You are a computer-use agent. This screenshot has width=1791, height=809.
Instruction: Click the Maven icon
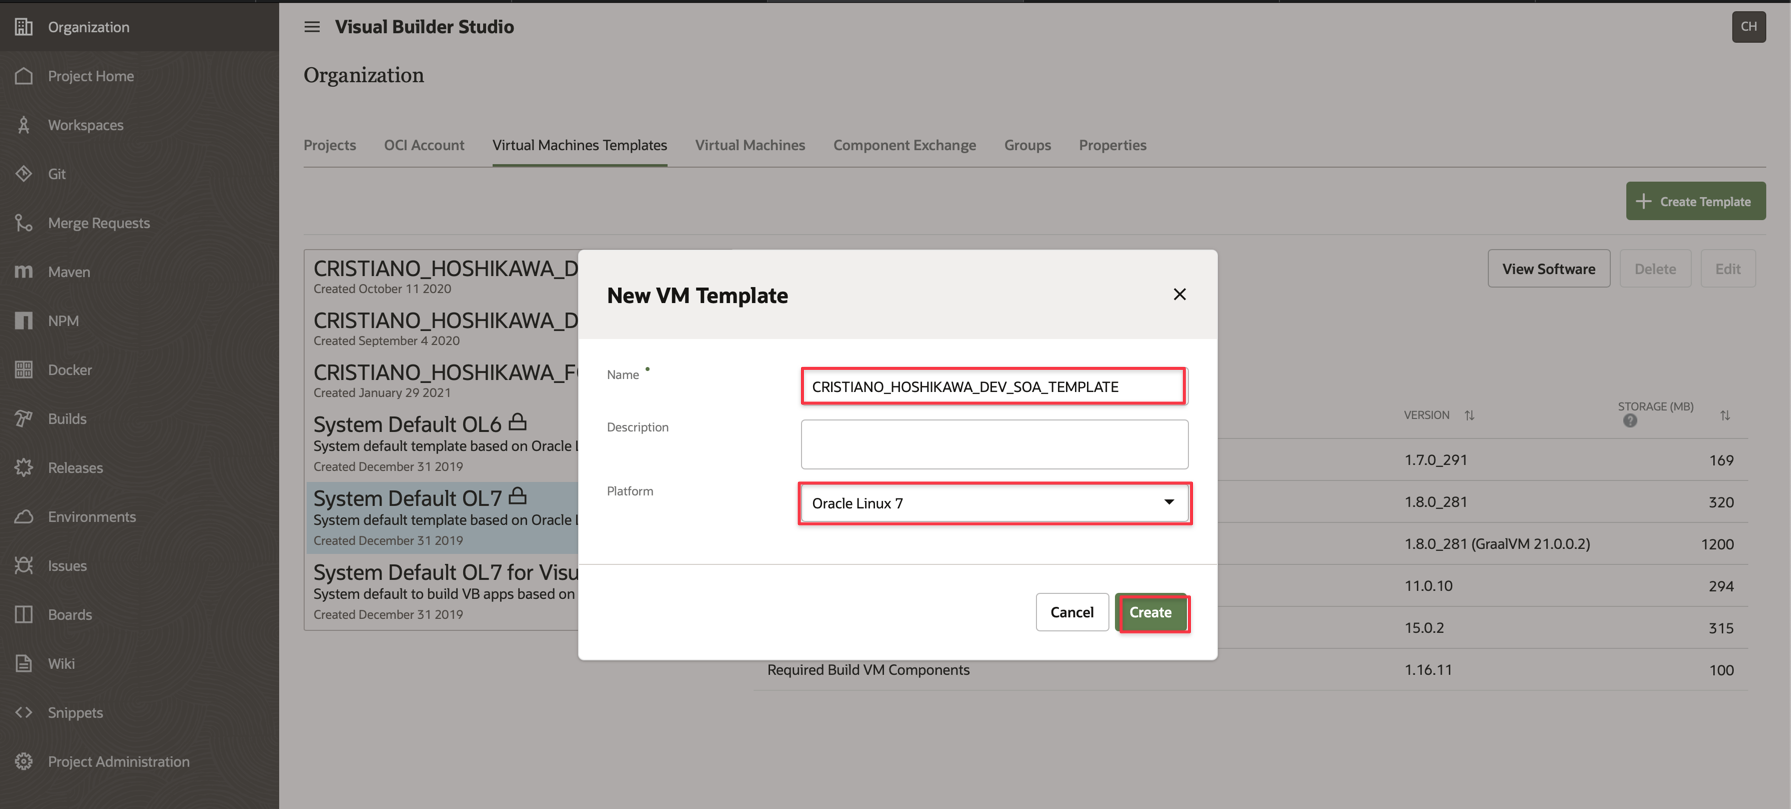(24, 272)
